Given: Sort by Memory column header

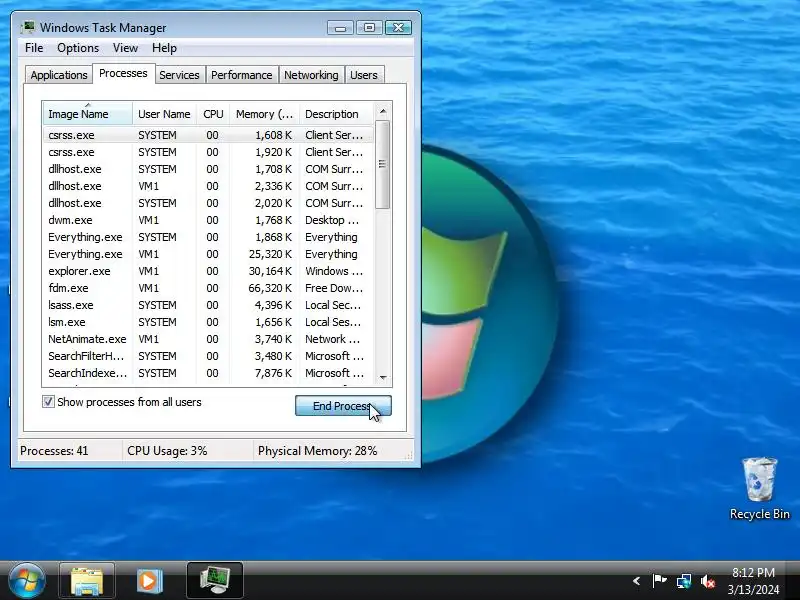Looking at the screenshot, I should [x=264, y=114].
